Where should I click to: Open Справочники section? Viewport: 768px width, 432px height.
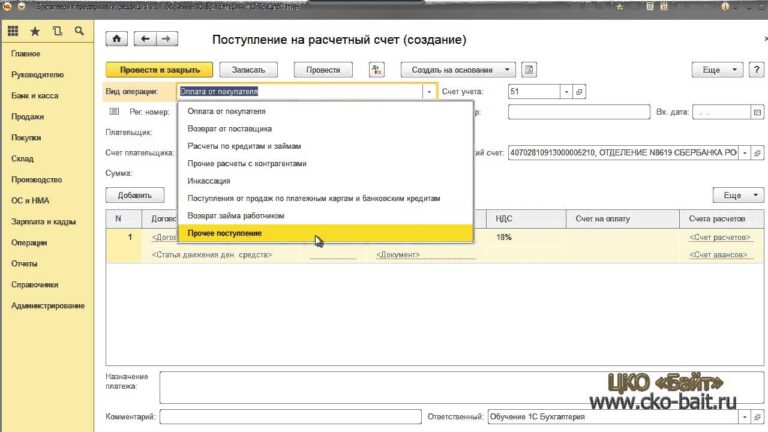pos(34,285)
